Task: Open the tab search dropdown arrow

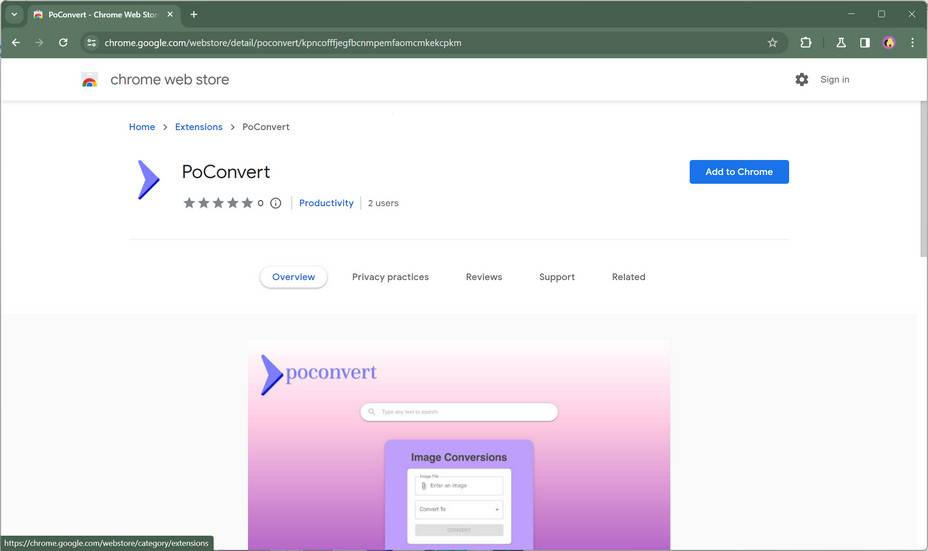Action: pyautogui.click(x=14, y=14)
